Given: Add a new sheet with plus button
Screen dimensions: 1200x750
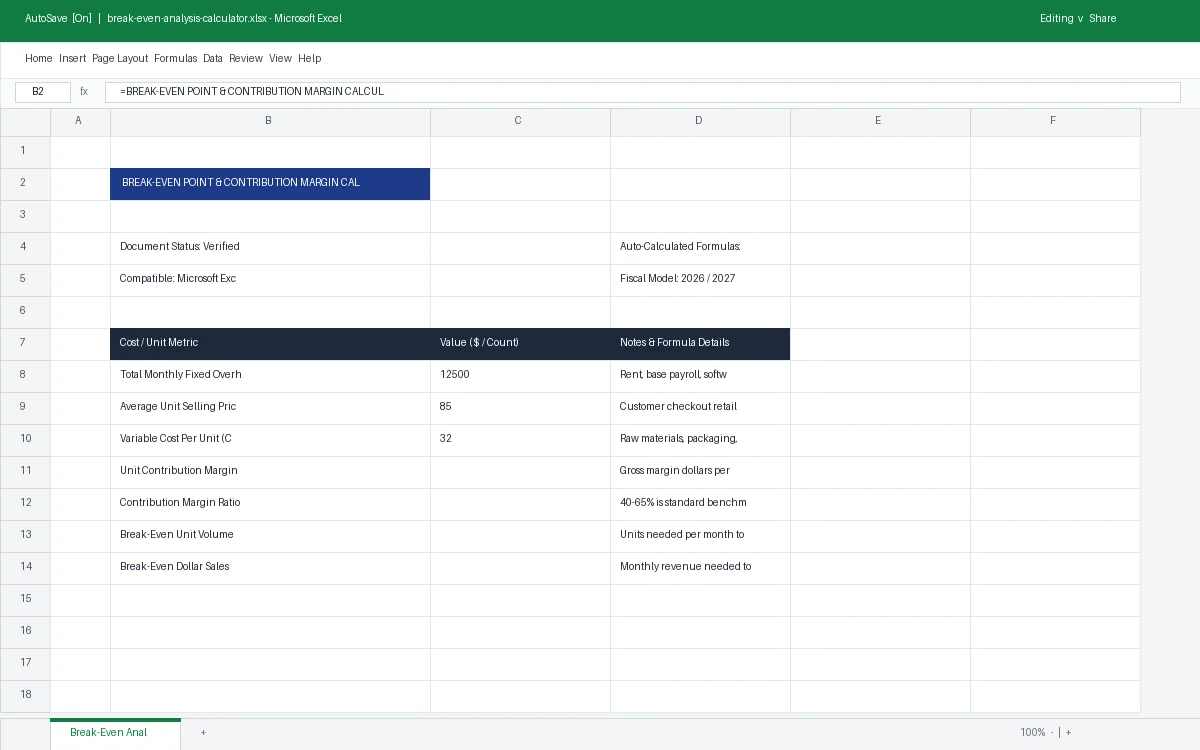Looking at the screenshot, I should point(203,733).
